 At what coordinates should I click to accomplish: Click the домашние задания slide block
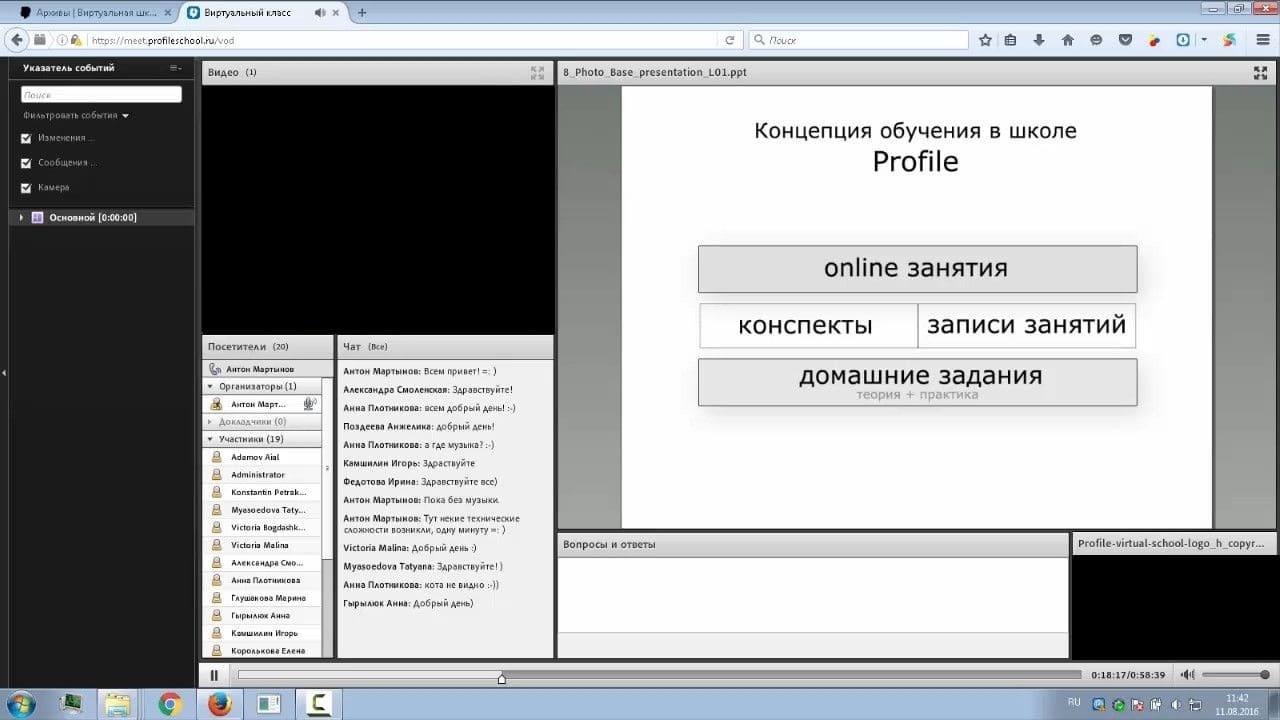click(x=917, y=382)
